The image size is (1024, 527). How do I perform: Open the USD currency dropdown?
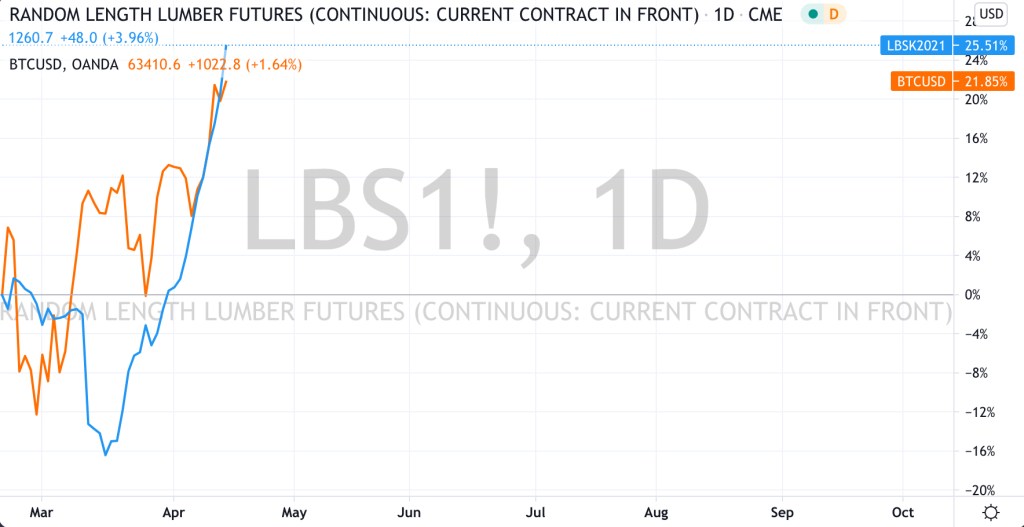click(990, 14)
